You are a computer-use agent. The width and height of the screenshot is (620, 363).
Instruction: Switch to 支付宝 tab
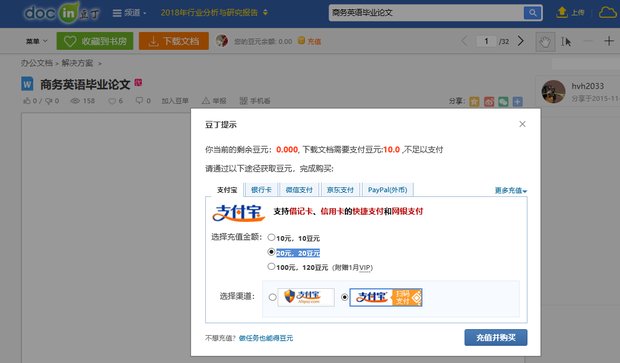(x=227, y=190)
